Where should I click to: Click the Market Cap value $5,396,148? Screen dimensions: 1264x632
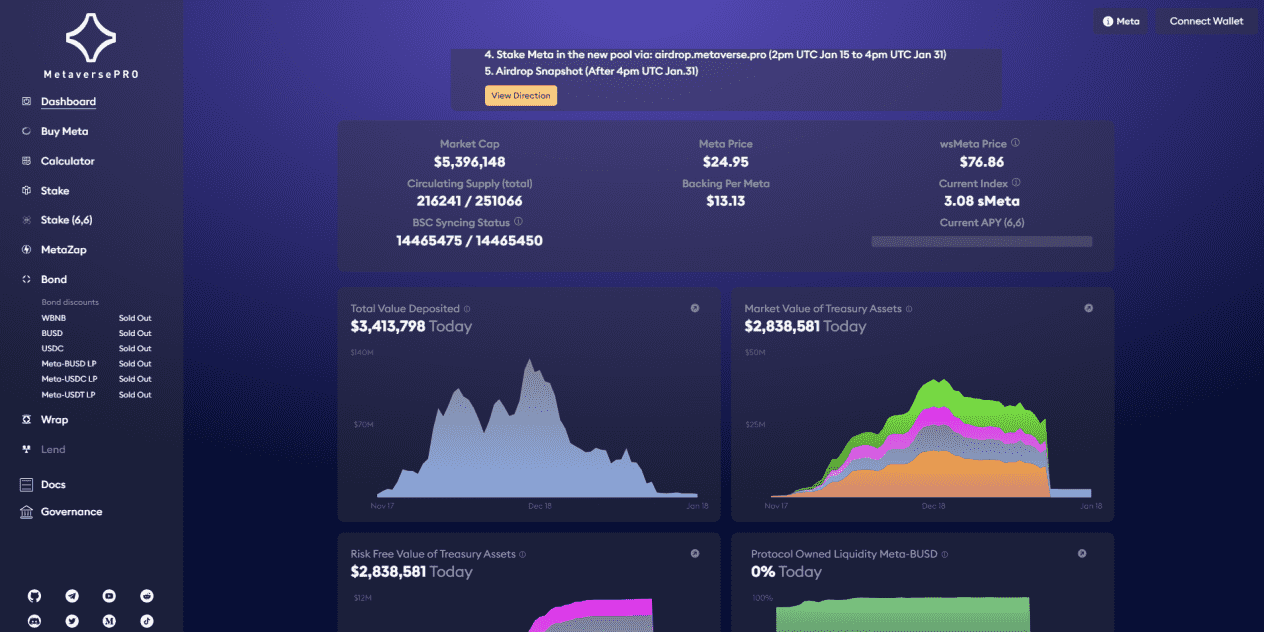(469, 162)
